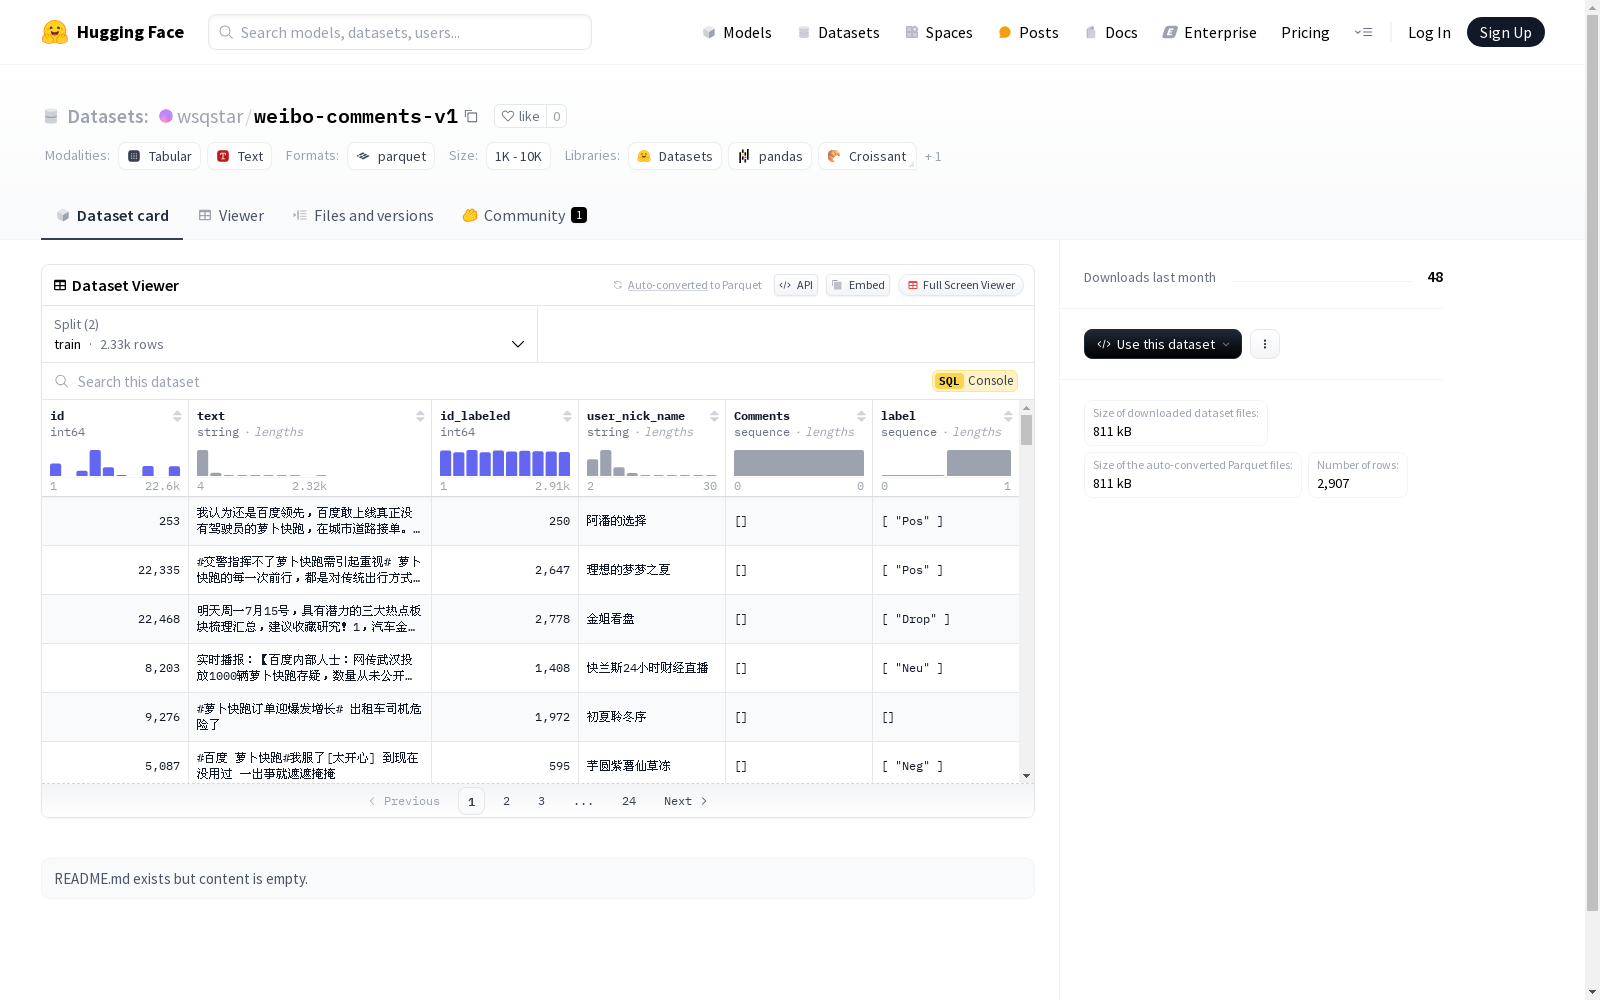Click the page vertical scrollbar
The width and height of the screenshot is (1600, 1000).
click(x=1592, y=460)
